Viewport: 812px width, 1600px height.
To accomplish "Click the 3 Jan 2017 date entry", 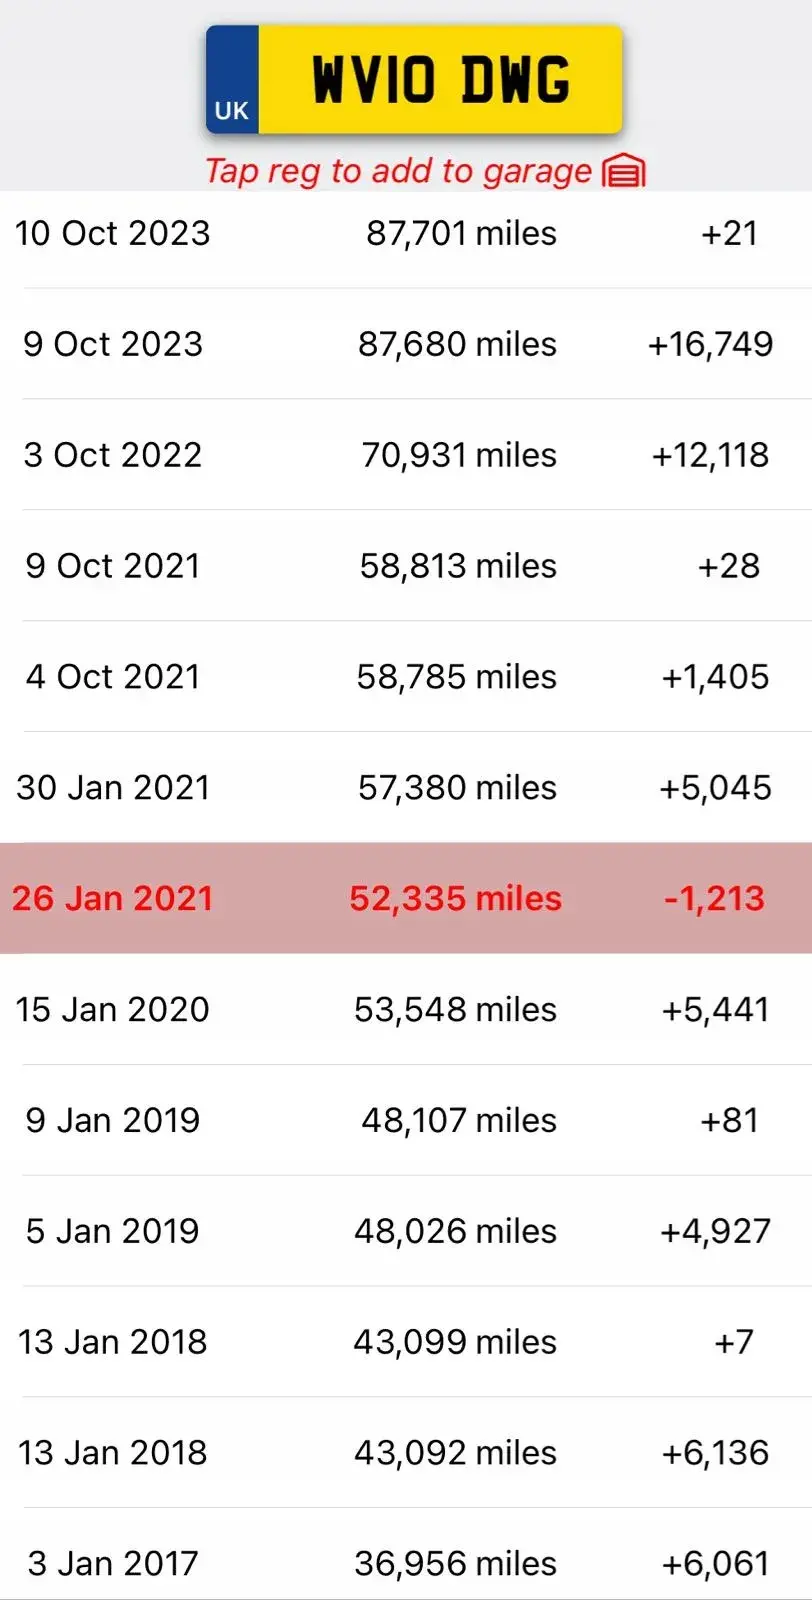I will pos(113,1563).
